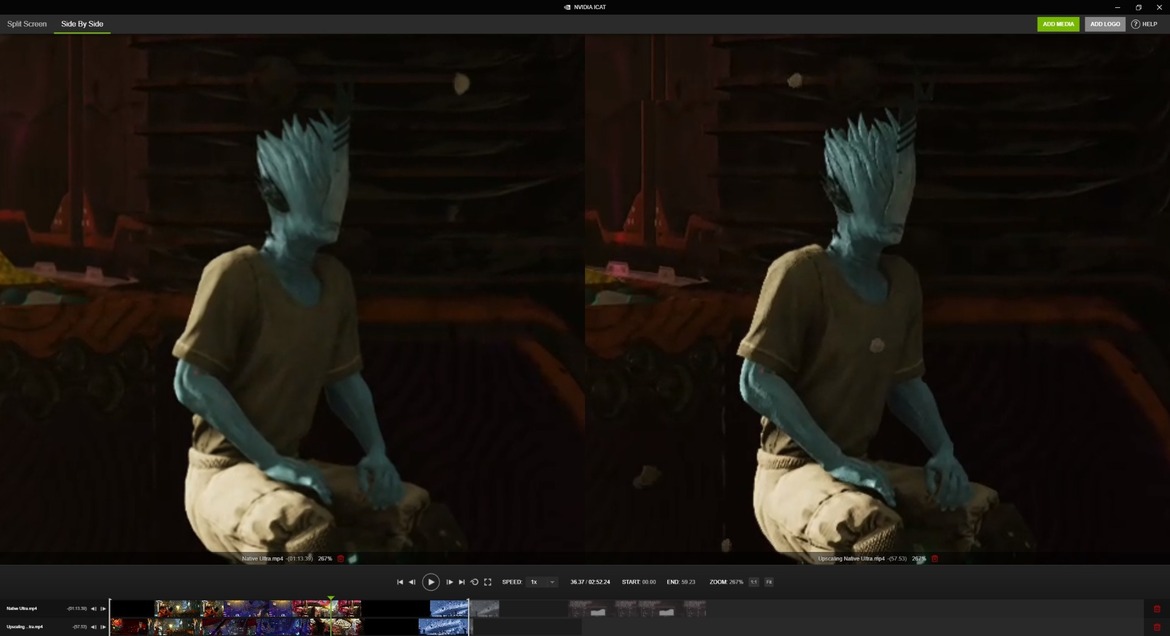
Task: Open the SPEED 1x dropdown
Action: point(542,582)
